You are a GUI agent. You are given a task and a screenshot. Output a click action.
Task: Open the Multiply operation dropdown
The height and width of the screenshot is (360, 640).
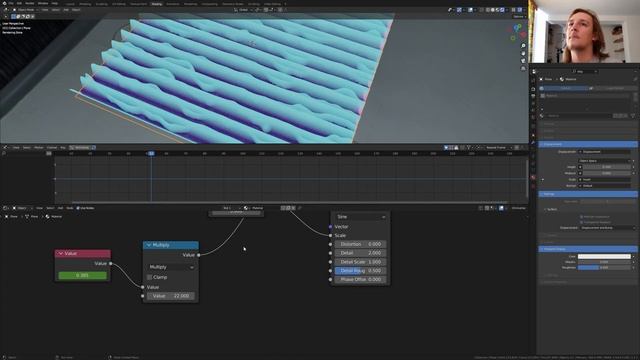(171, 267)
